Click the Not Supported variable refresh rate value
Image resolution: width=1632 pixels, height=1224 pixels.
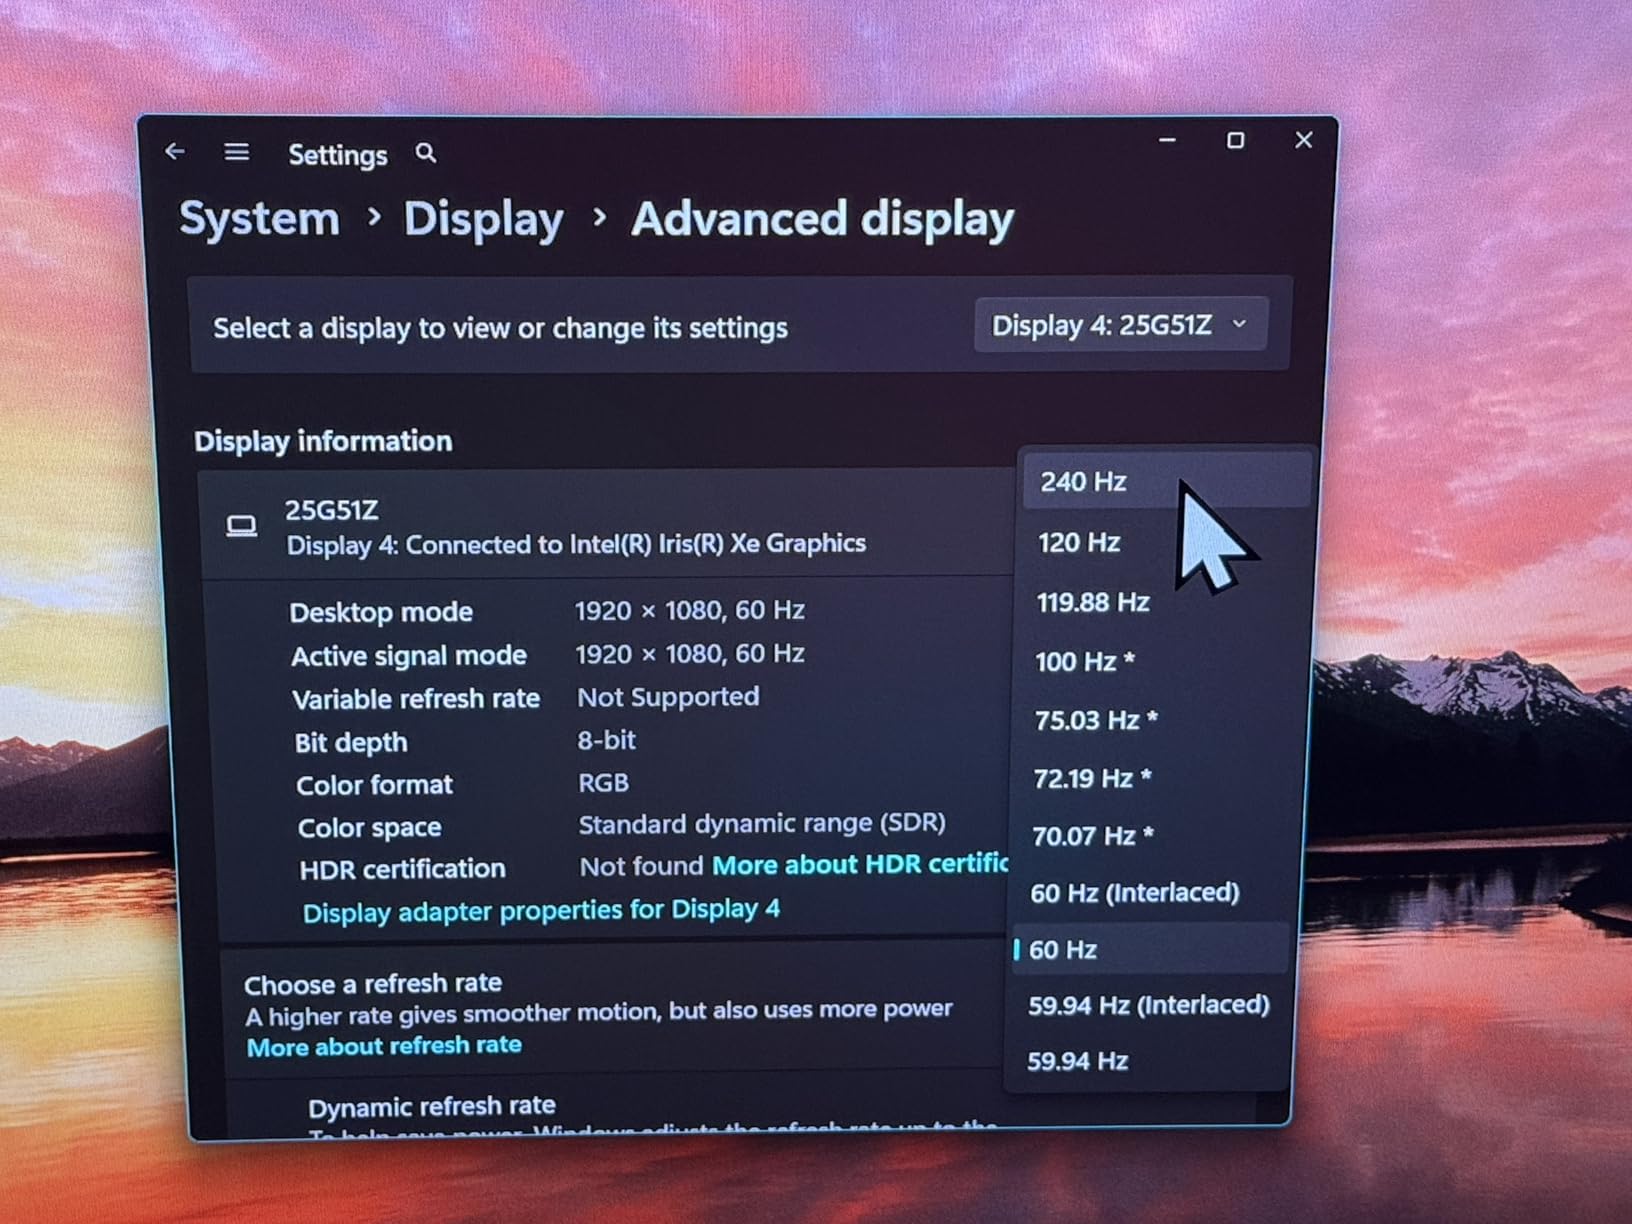pos(668,697)
